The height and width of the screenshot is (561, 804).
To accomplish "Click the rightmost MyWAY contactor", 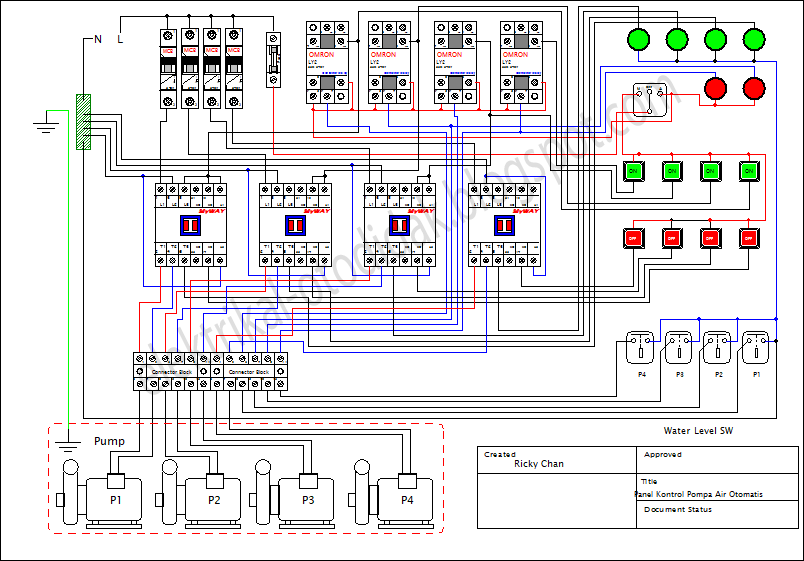I will pyautogui.click(x=505, y=225).
